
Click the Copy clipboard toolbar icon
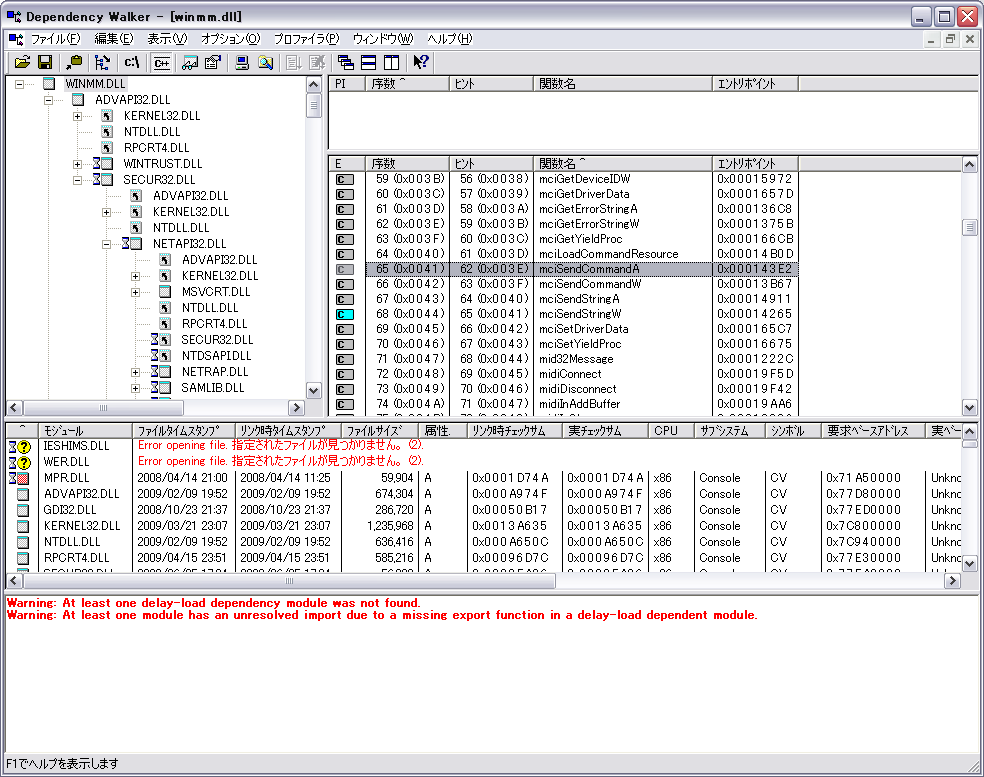75,62
